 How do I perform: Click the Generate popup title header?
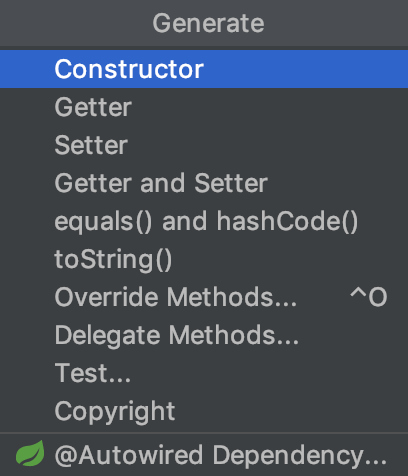[208, 23]
